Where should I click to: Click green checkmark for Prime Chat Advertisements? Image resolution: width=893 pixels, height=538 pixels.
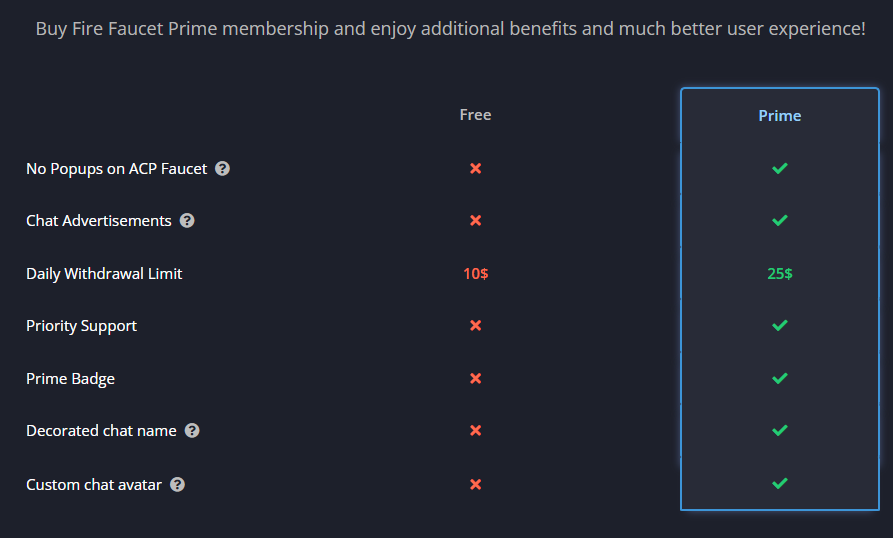click(x=780, y=220)
